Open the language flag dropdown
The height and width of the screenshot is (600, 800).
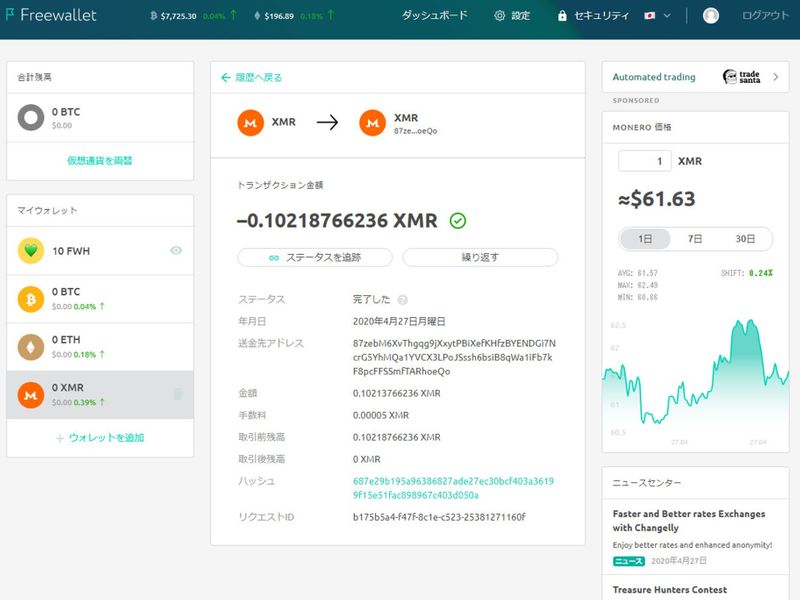[657, 16]
